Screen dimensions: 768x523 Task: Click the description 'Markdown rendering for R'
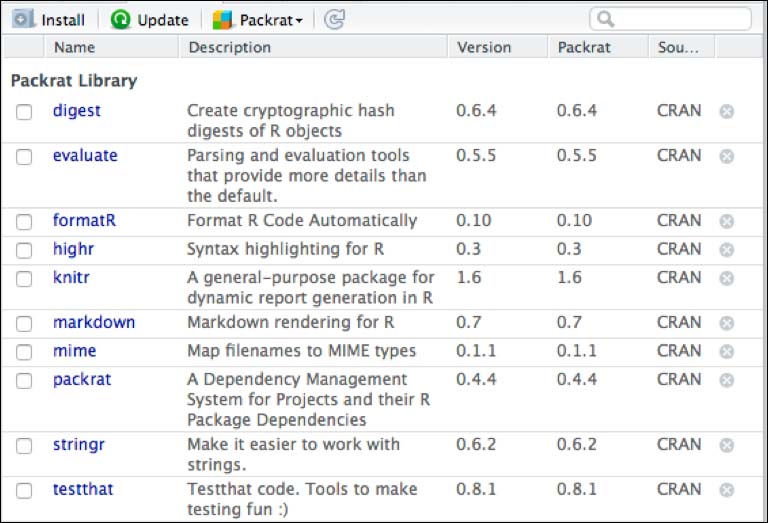290,322
